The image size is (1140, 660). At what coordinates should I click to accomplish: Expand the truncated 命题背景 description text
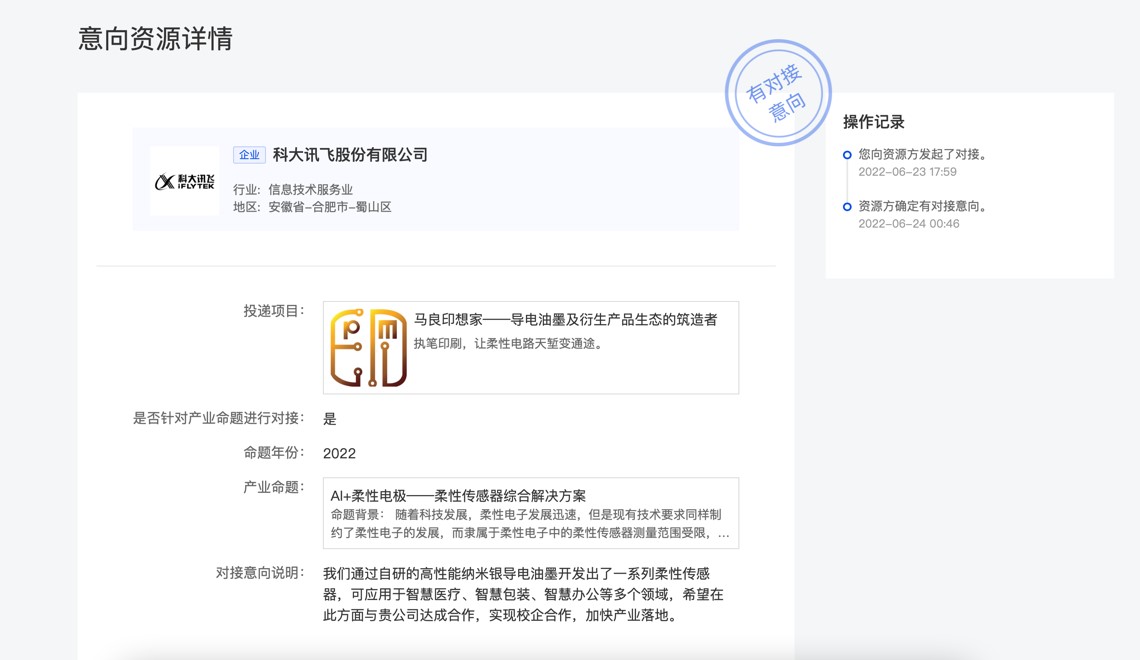point(530,524)
